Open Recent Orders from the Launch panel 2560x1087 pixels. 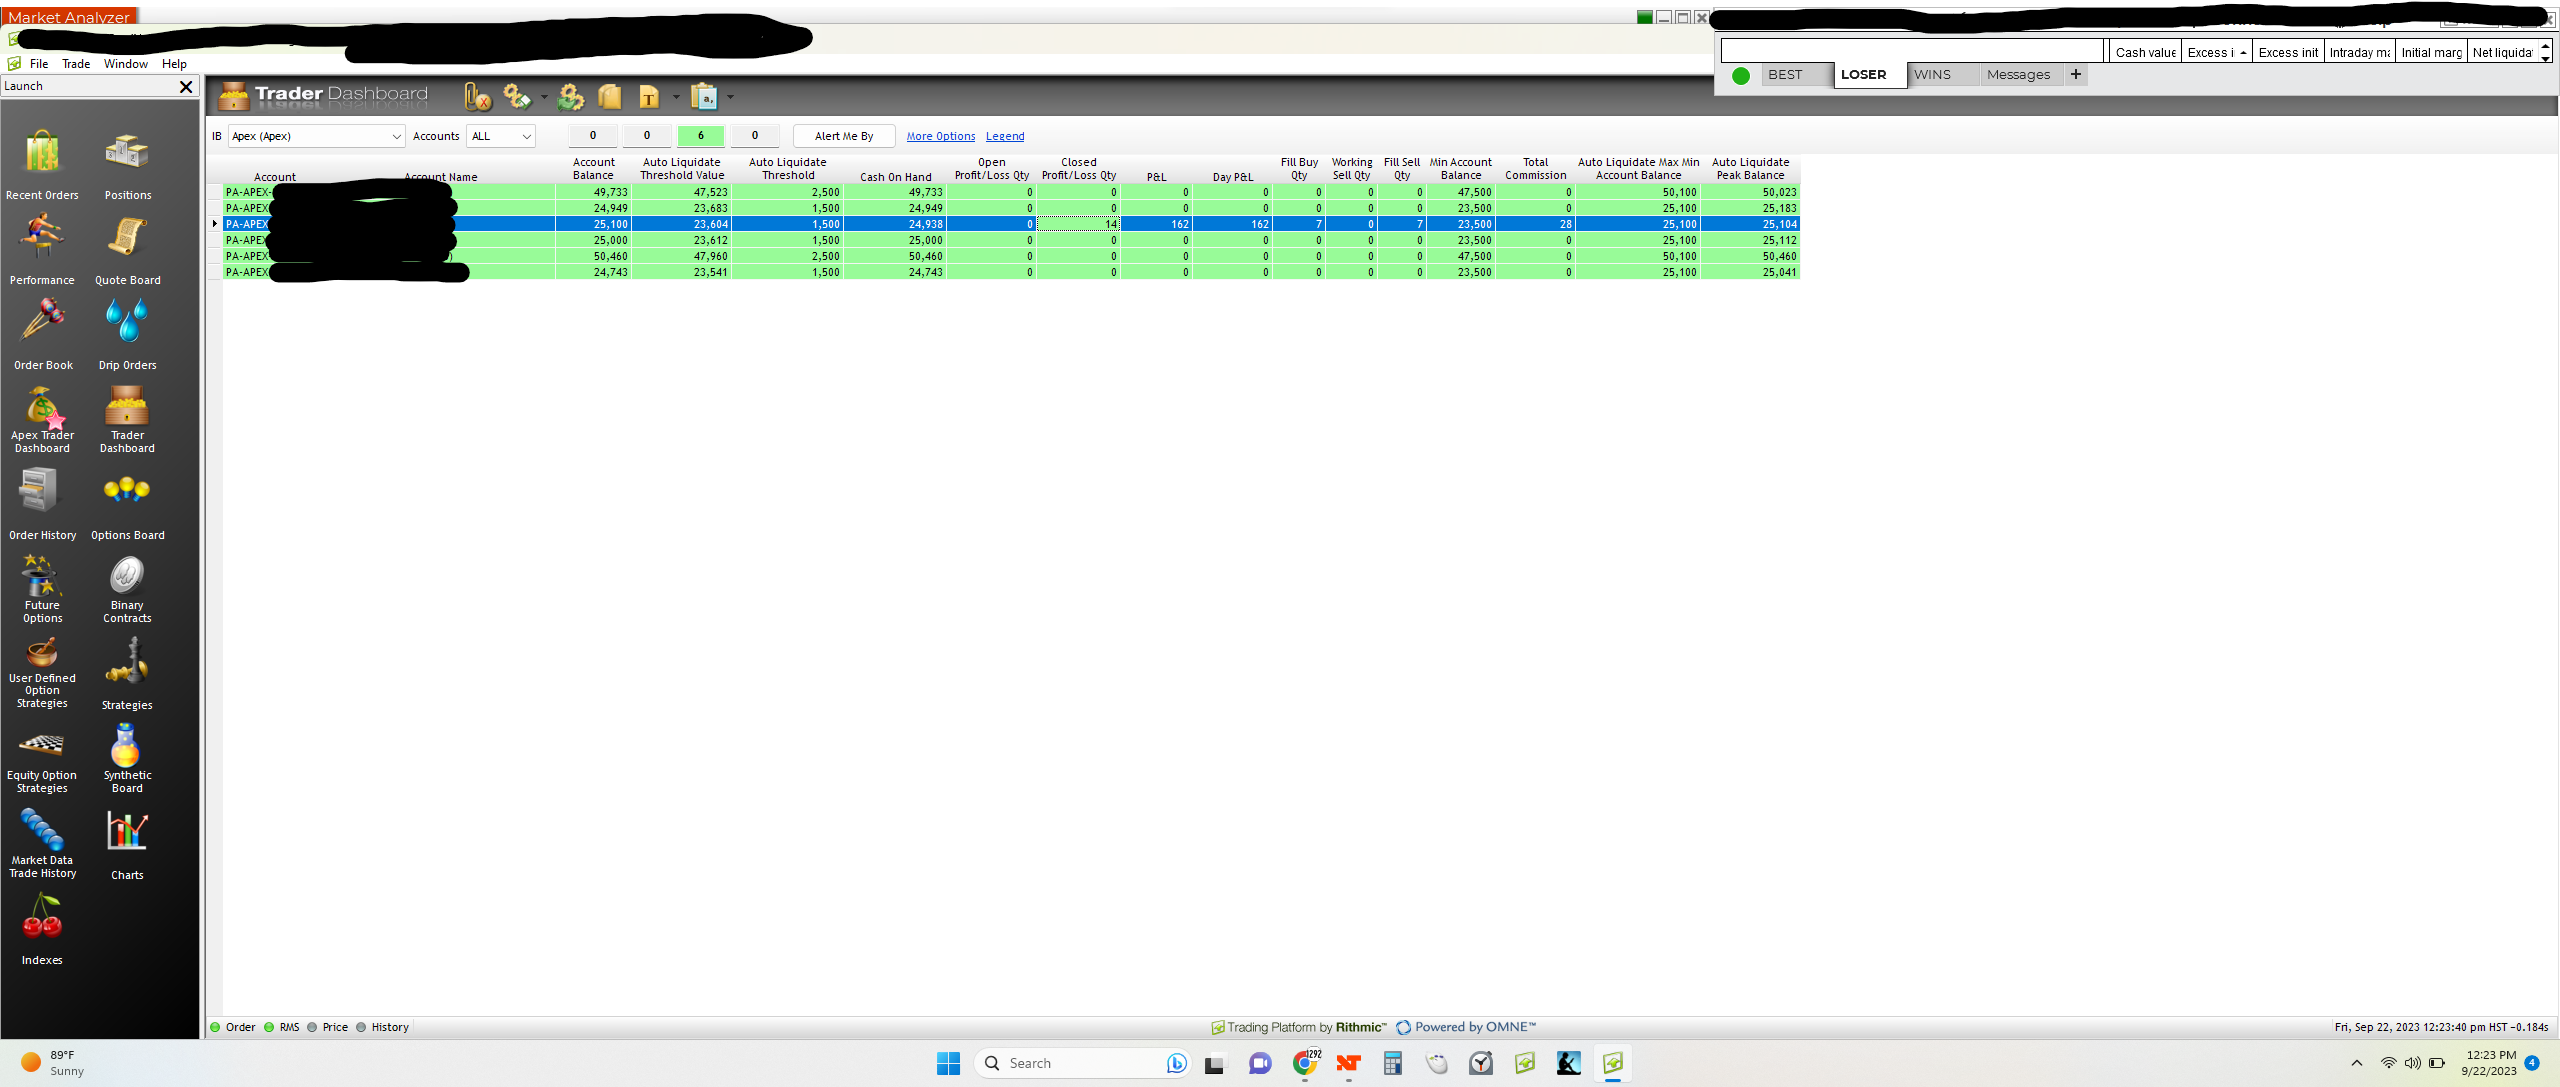coord(42,164)
